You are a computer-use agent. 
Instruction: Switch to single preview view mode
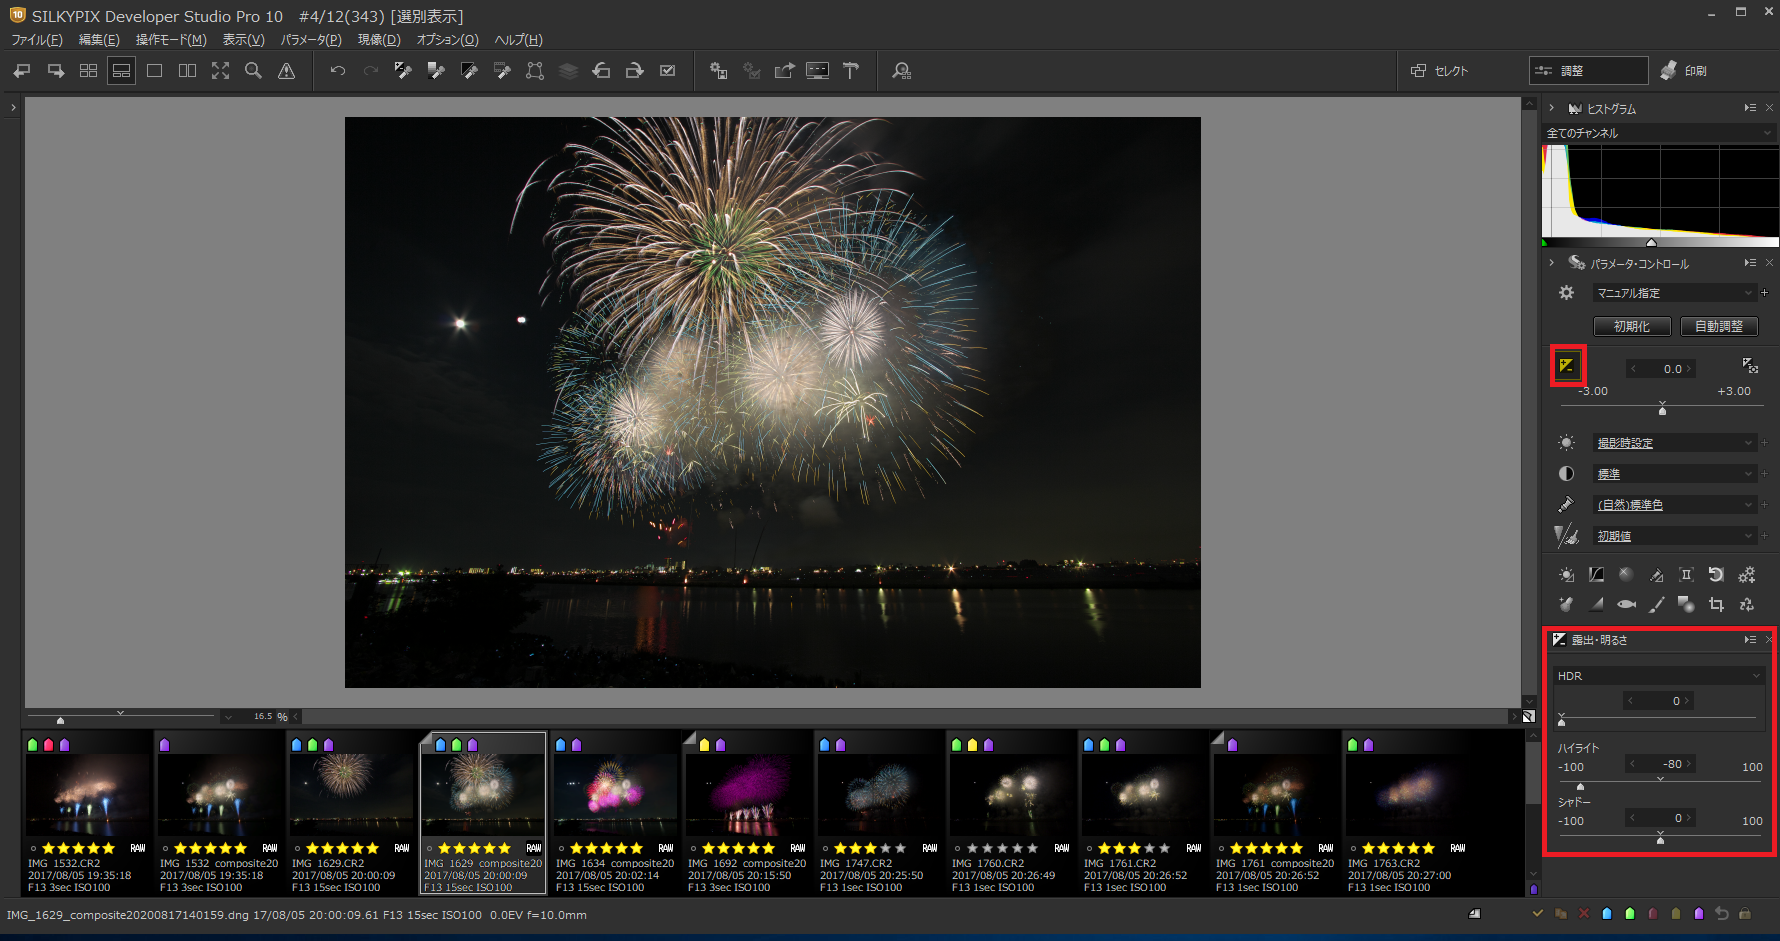pos(154,71)
